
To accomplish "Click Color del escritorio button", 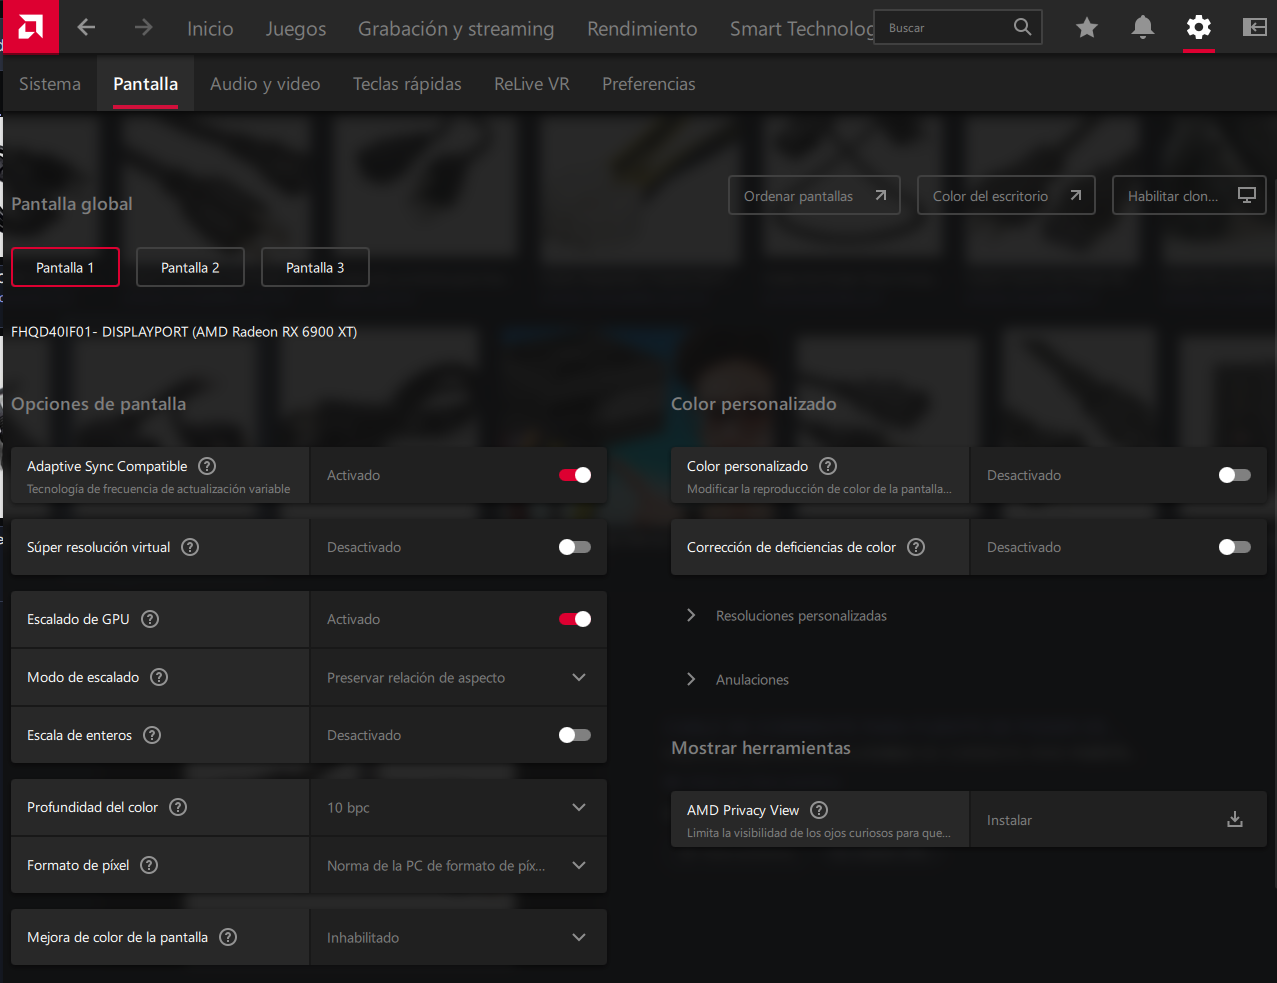I will point(1006,195).
